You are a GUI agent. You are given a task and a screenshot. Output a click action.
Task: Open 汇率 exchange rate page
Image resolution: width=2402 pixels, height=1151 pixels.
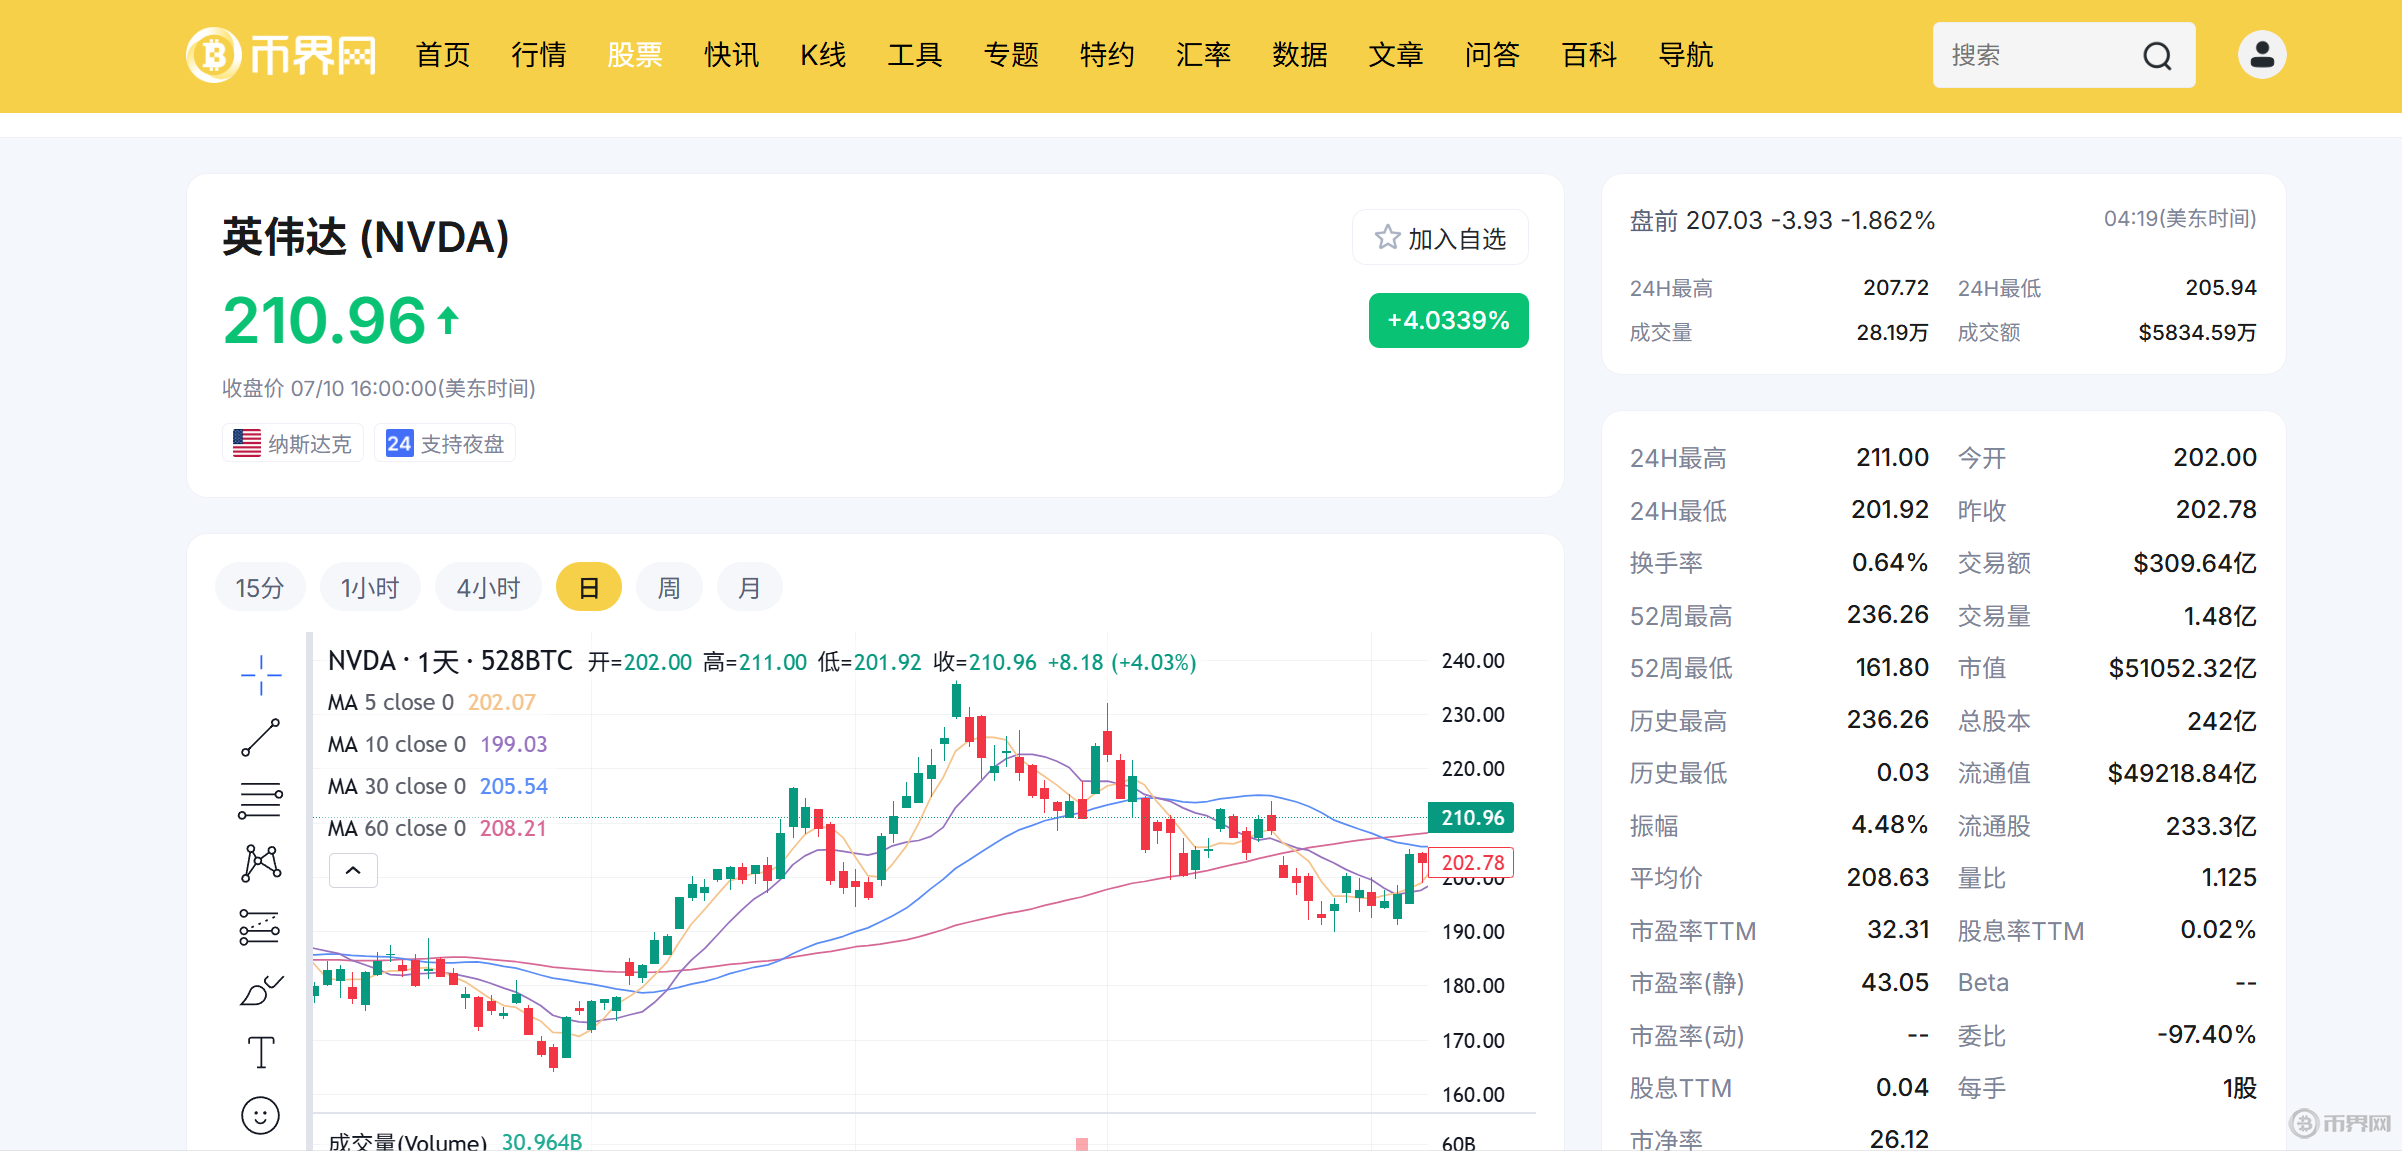coord(1203,55)
